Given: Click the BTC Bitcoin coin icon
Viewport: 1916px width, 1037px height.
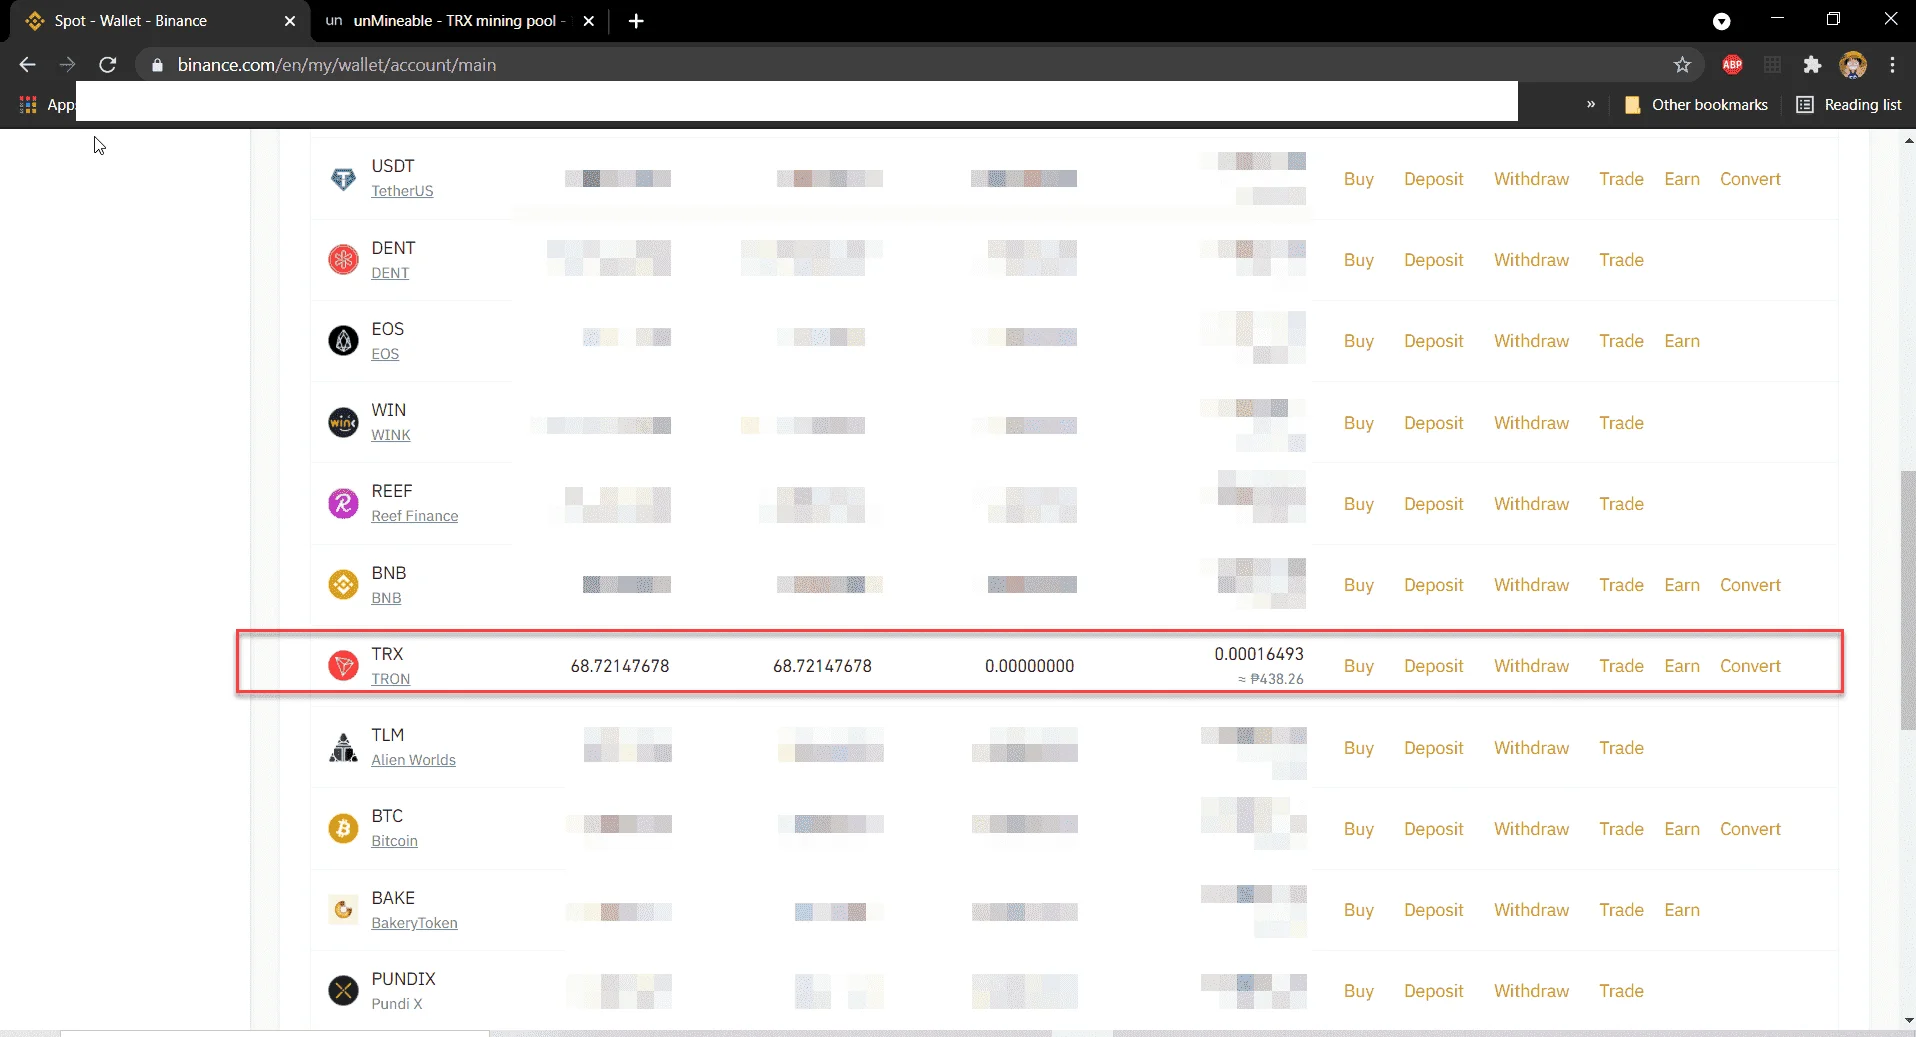Looking at the screenshot, I should (343, 828).
